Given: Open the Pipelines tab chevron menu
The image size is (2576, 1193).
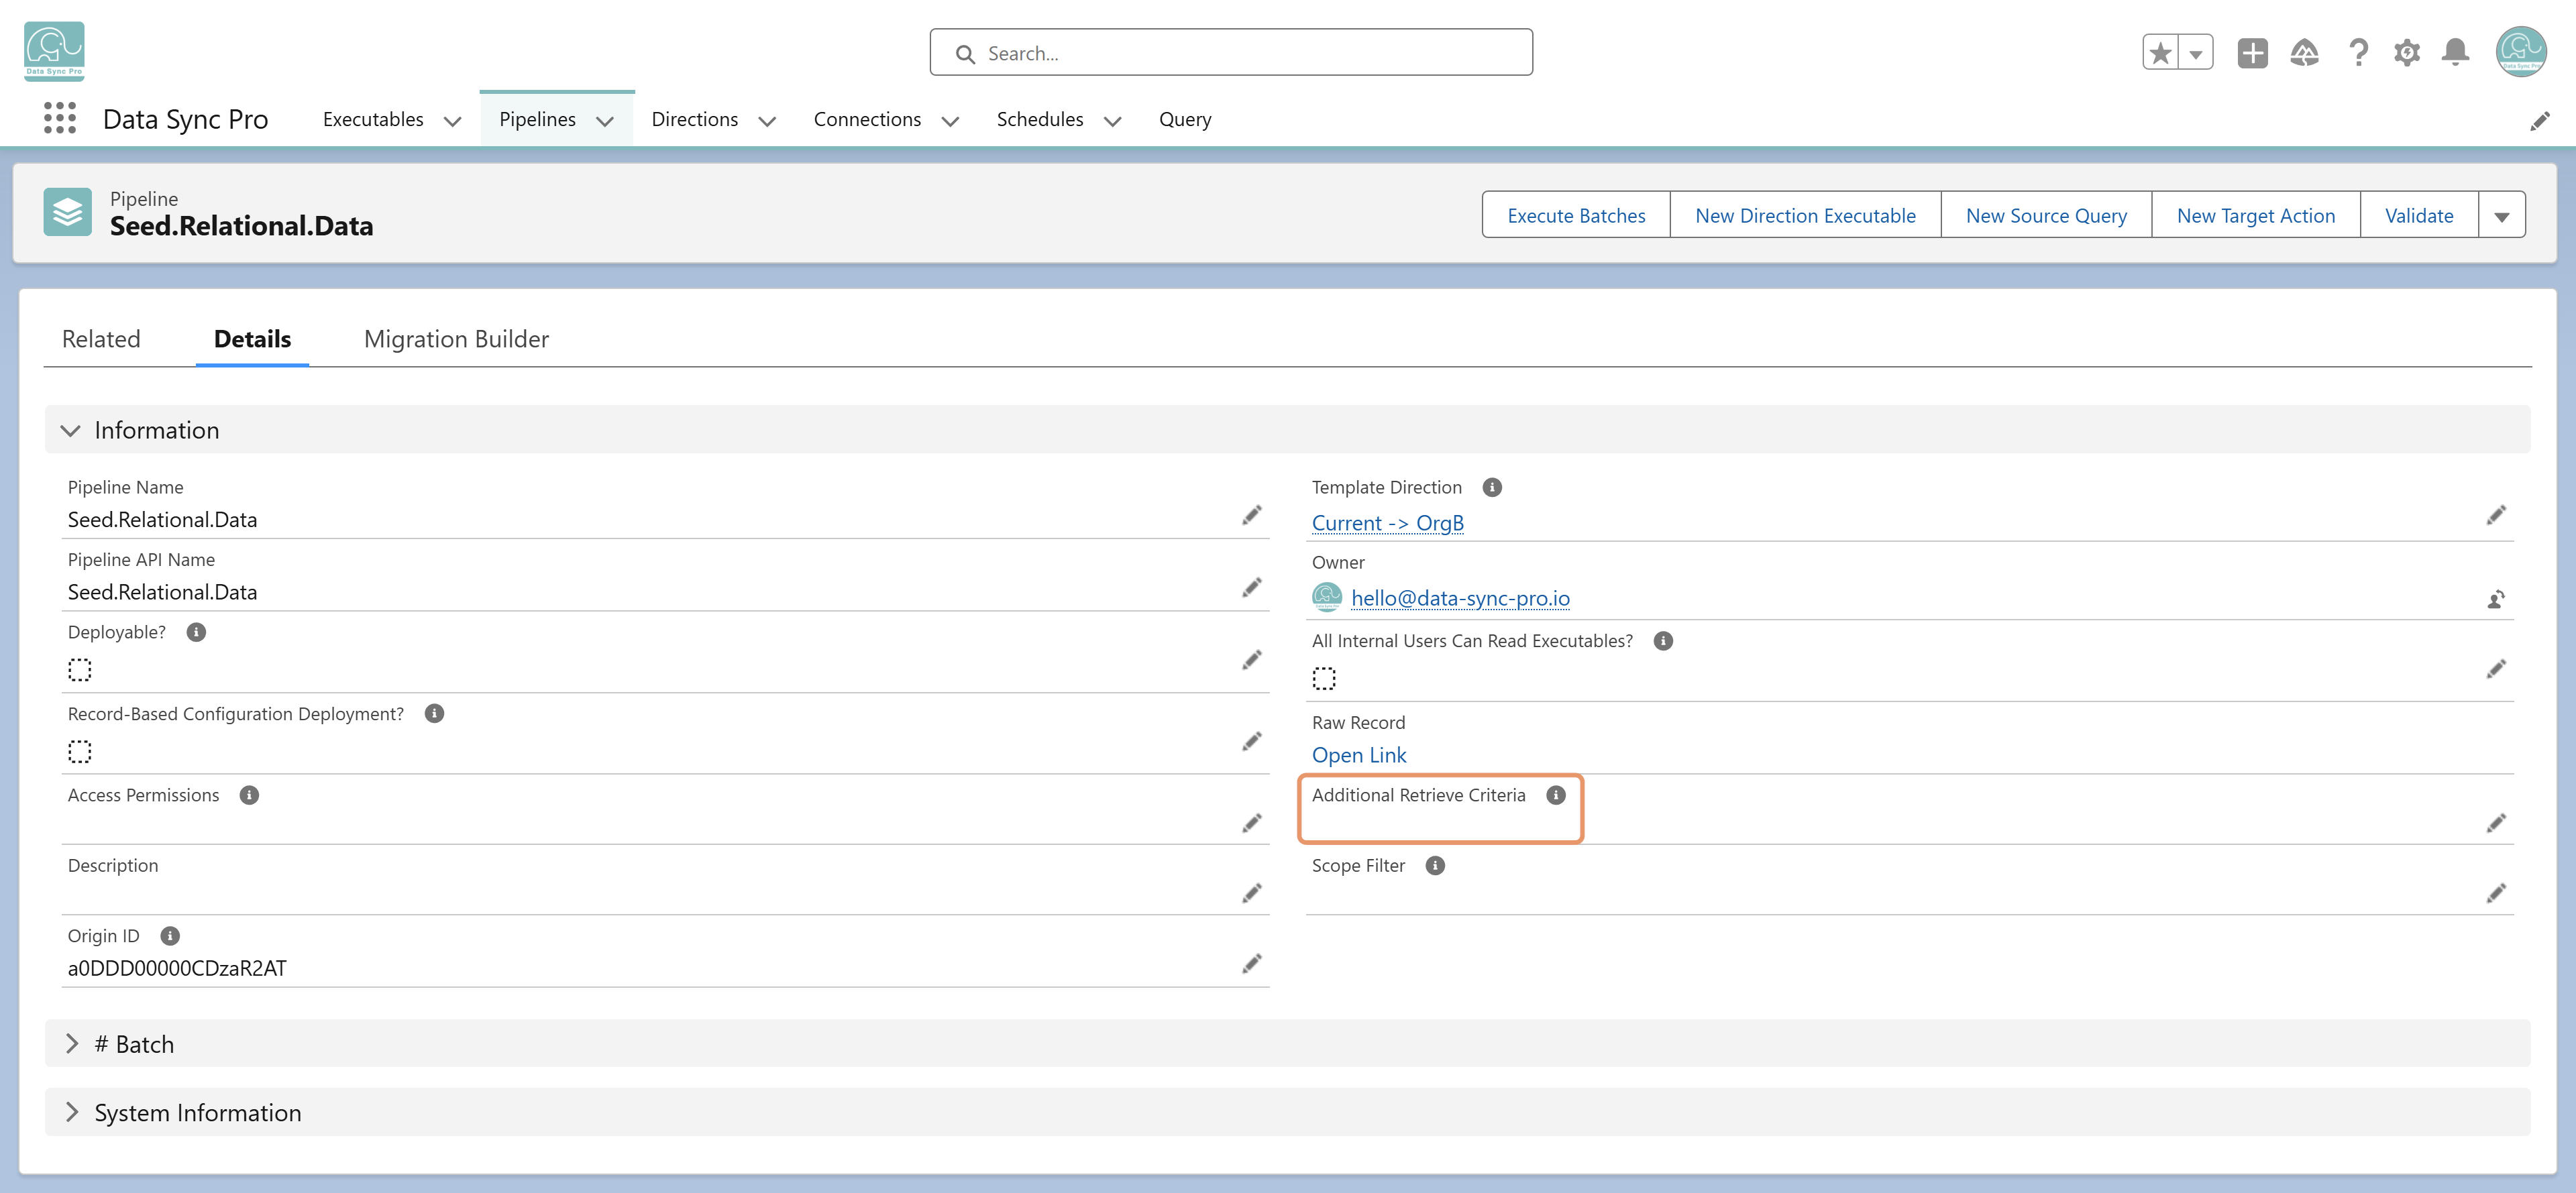Looking at the screenshot, I should tap(605, 121).
